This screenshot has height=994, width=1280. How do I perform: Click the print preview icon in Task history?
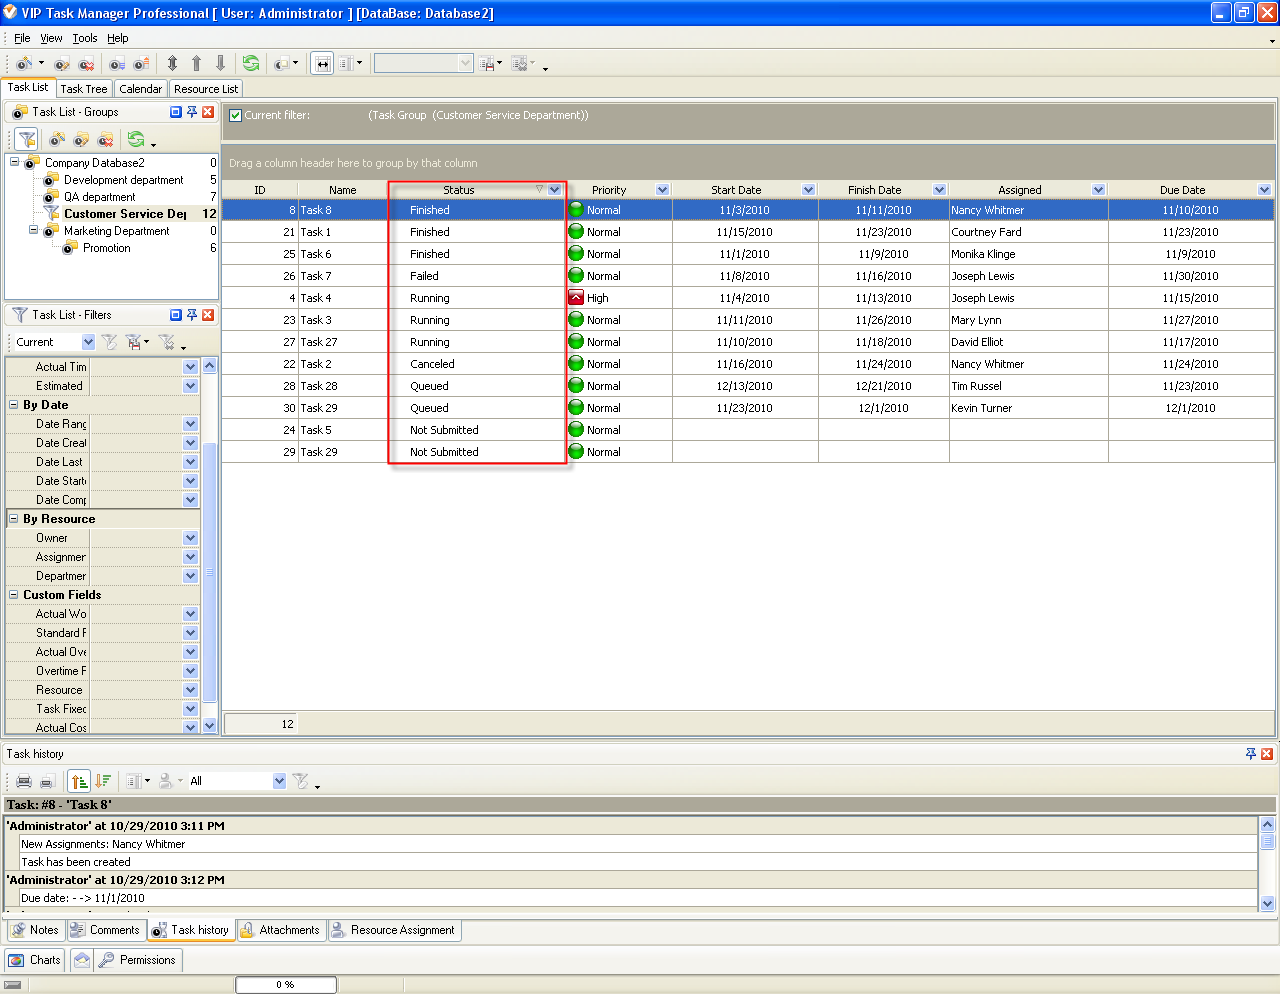(x=47, y=781)
